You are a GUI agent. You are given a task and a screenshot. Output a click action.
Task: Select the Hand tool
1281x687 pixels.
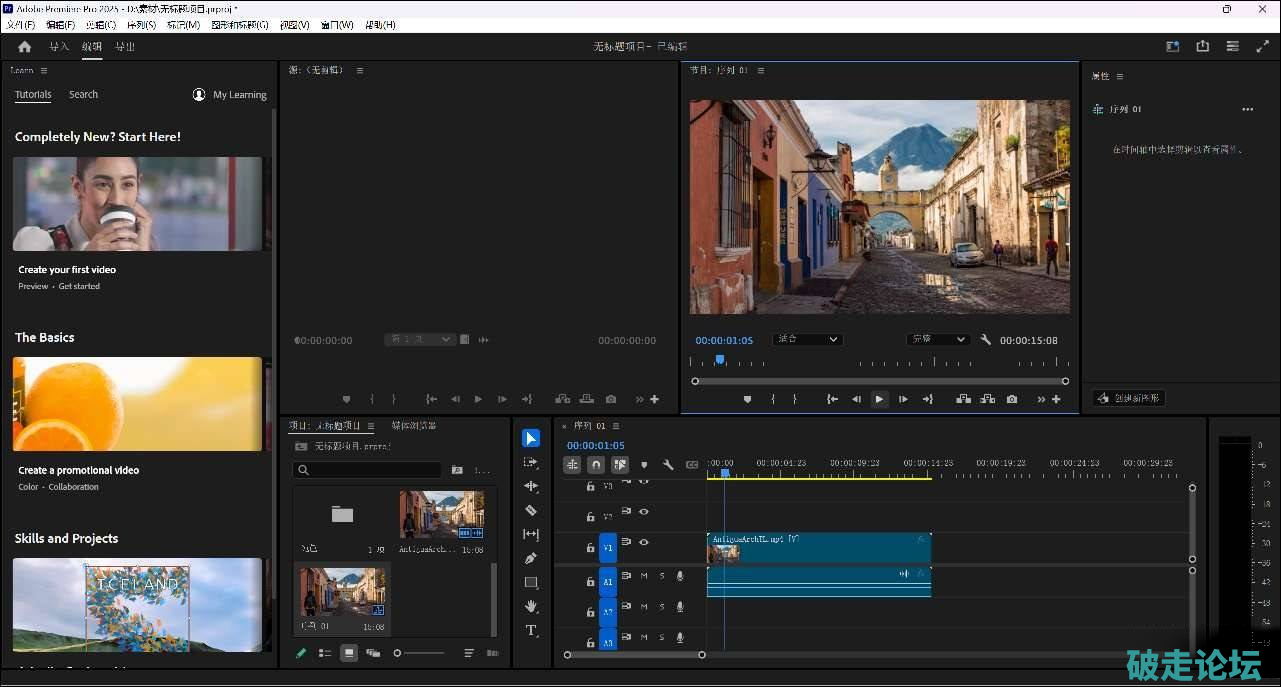point(531,606)
